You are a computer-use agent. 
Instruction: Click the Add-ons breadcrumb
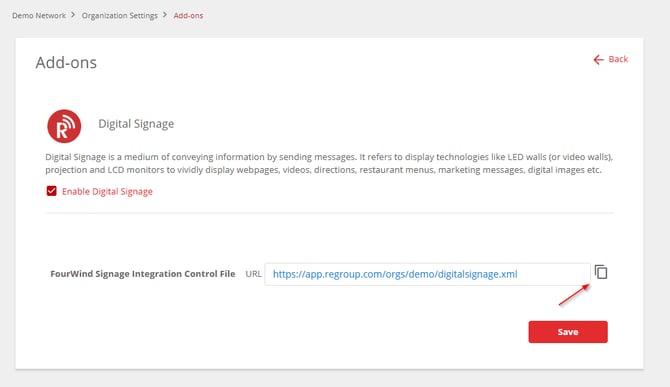pos(188,16)
